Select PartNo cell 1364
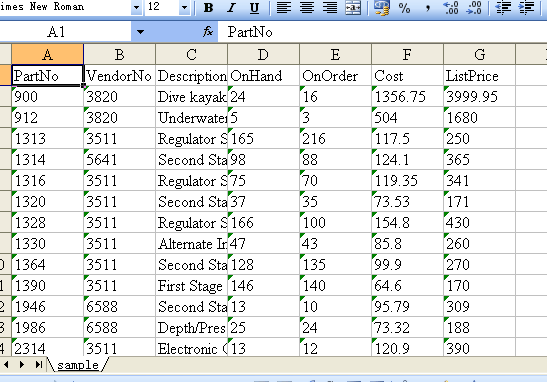547x382 pixels. click(x=47, y=264)
